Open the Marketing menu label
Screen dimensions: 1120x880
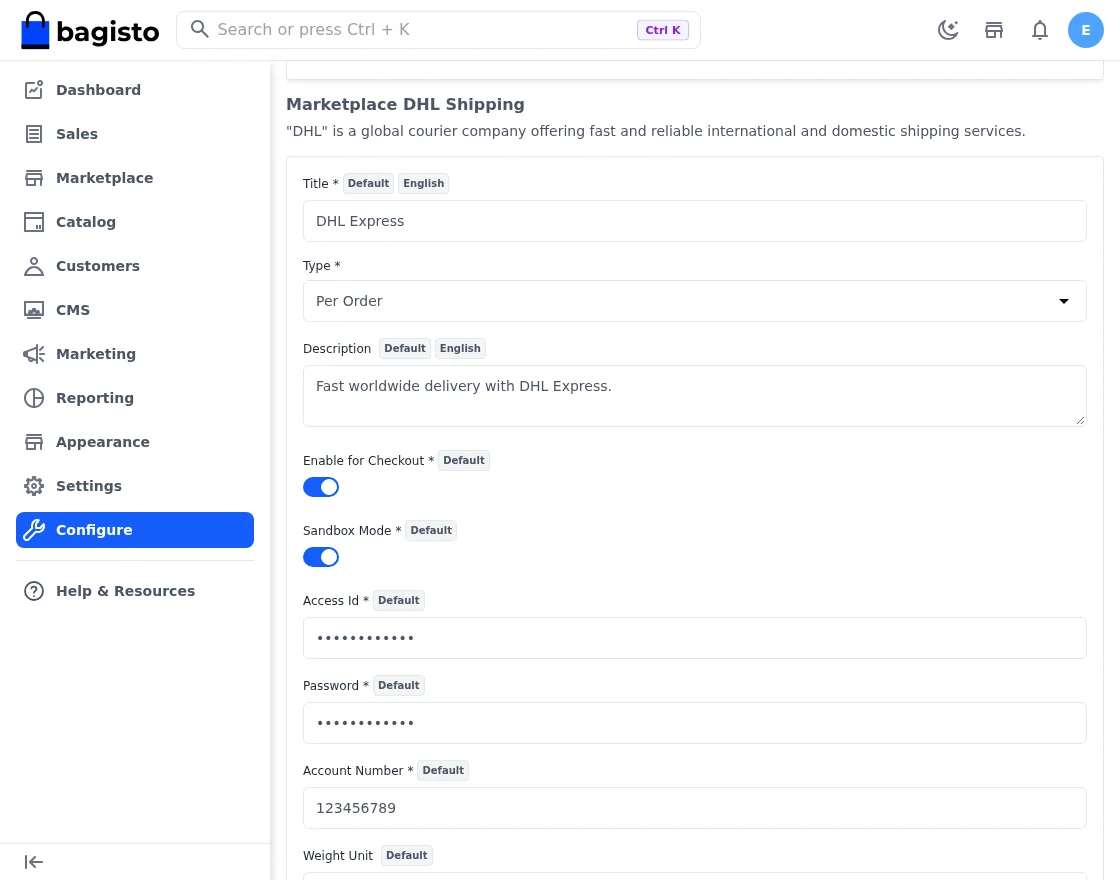pyautogui.click(x=96, y=354)
